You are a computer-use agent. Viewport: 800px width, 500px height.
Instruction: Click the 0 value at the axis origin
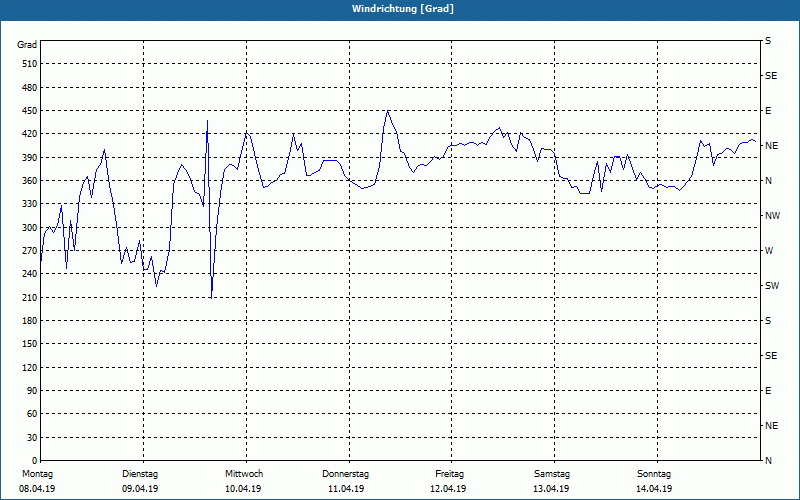(35, 461)
